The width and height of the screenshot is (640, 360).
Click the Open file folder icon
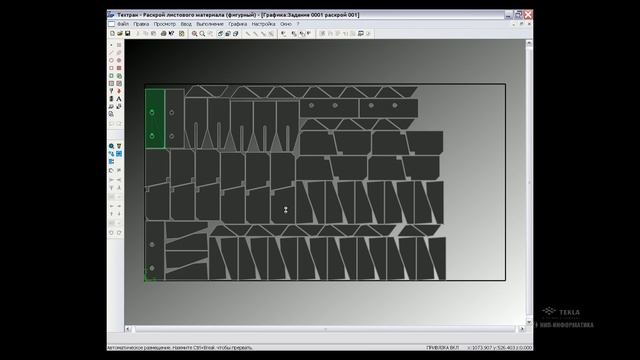click(120, 33)
